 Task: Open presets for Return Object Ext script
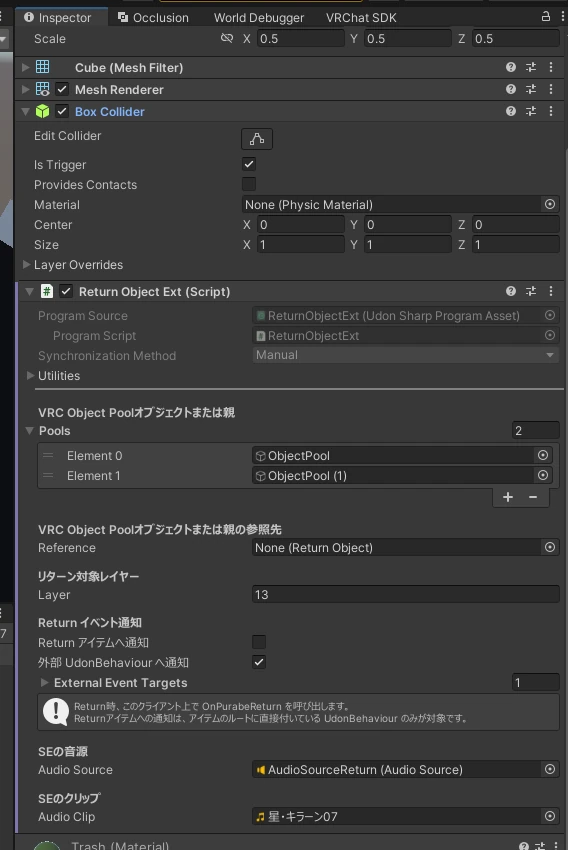click(x=531, y=292)
